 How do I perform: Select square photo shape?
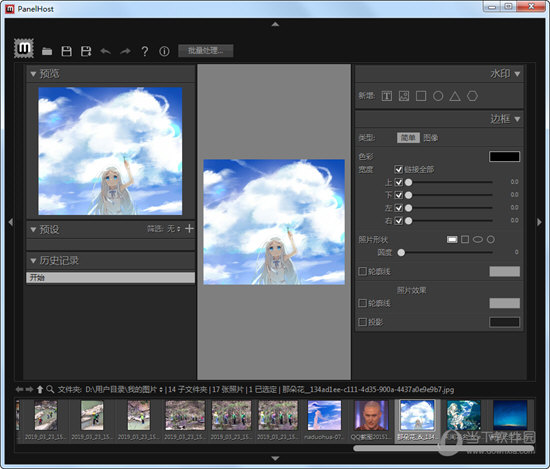point(465,239)
